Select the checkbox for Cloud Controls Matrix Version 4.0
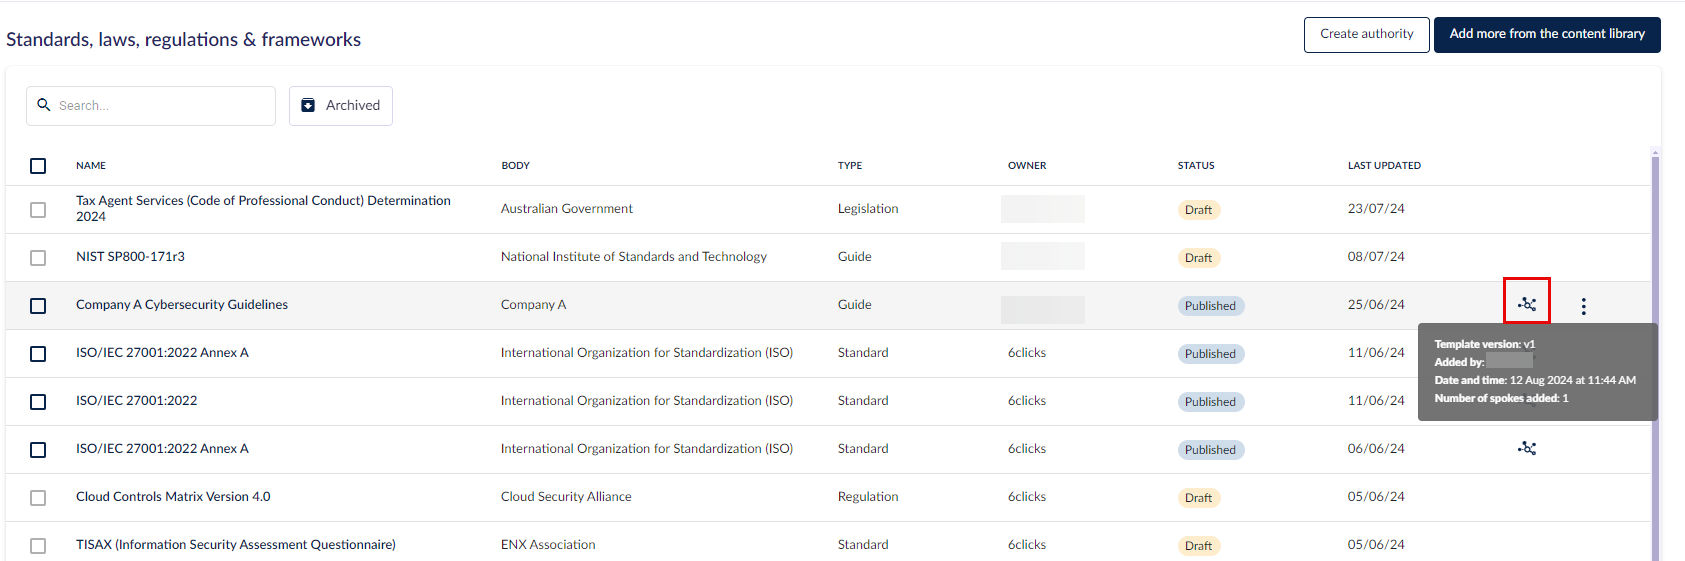This screenshot has width=1685, height=561. 38,498
